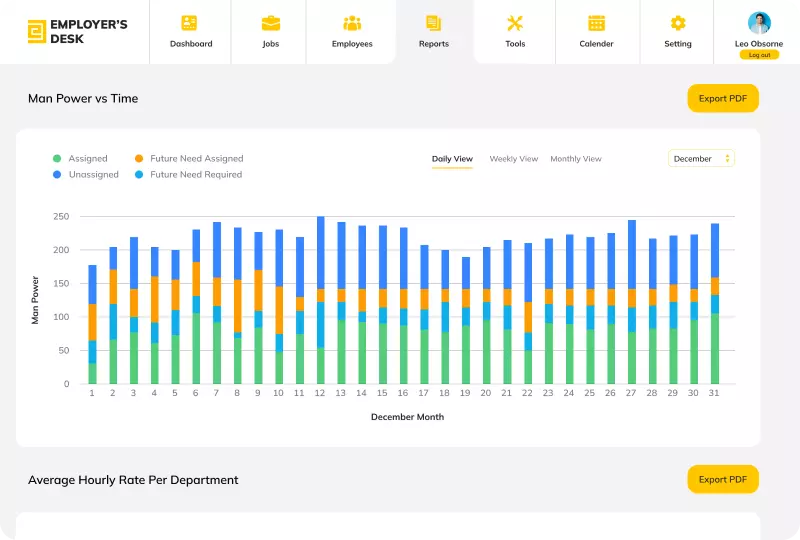
Task: Export Man Power vs Time PDF
Action: coord(723,98)
